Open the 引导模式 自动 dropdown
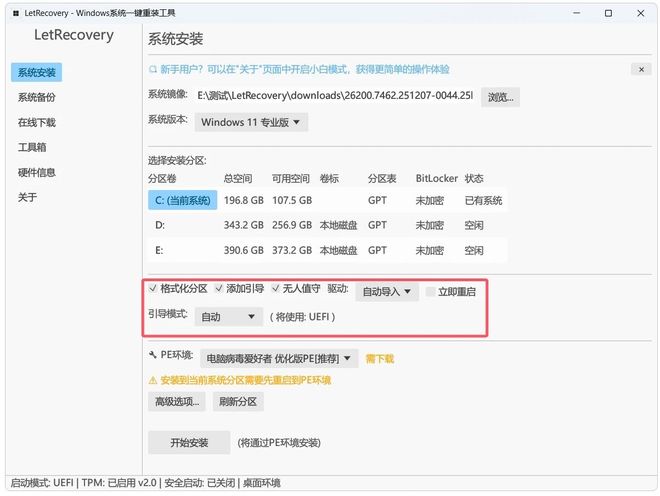This screenshot has height=496, width=660. [229, 317]
